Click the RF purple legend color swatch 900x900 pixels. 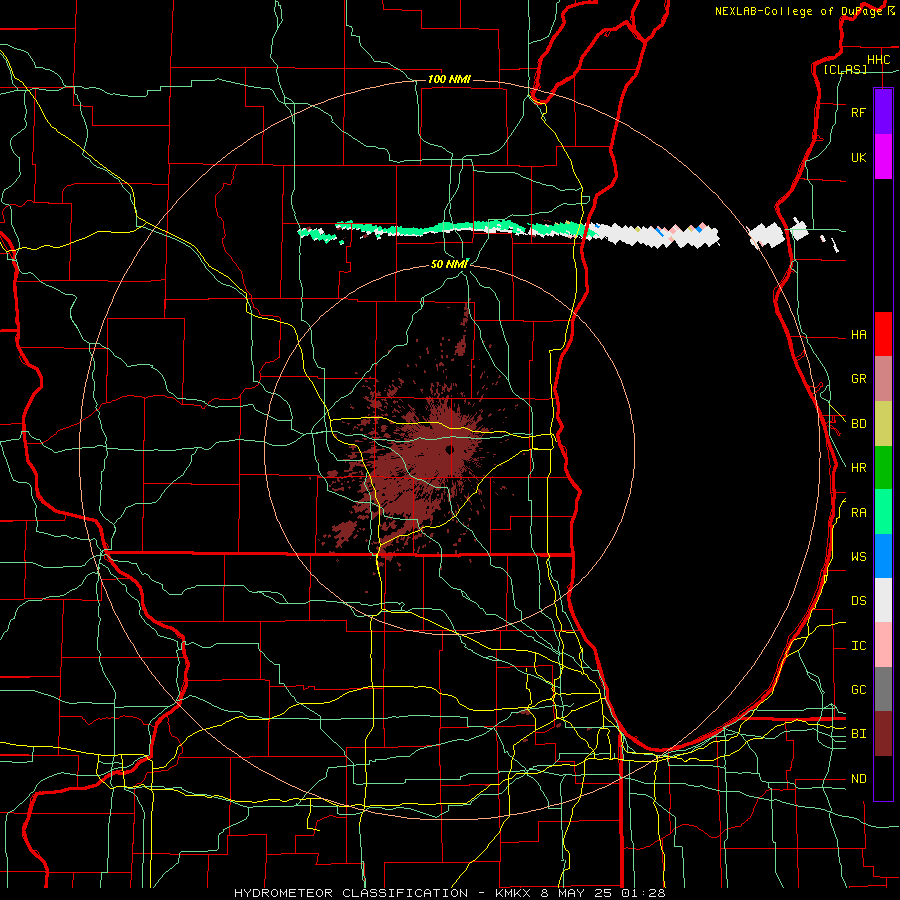pos(883,112)
